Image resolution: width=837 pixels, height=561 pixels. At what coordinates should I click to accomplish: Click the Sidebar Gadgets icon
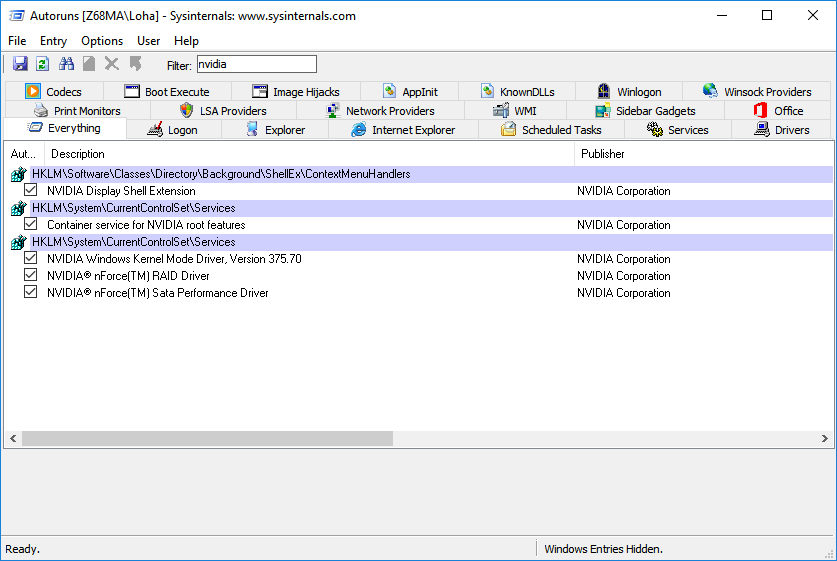pyautogui.click(x=603, y=110)
